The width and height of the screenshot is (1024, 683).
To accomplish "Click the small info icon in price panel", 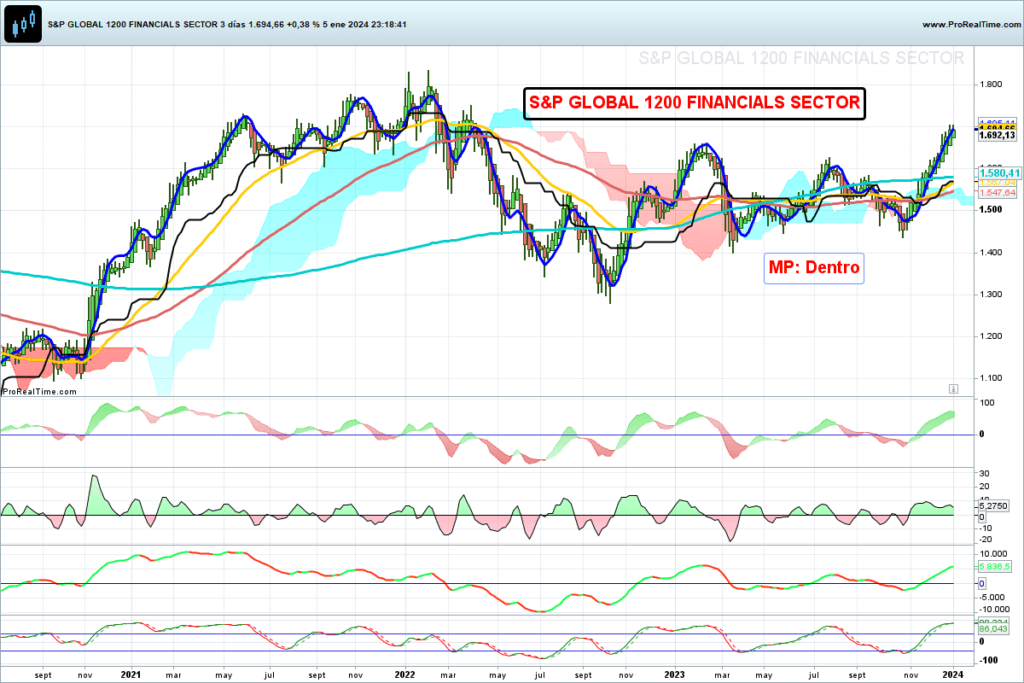I will 953,389.
